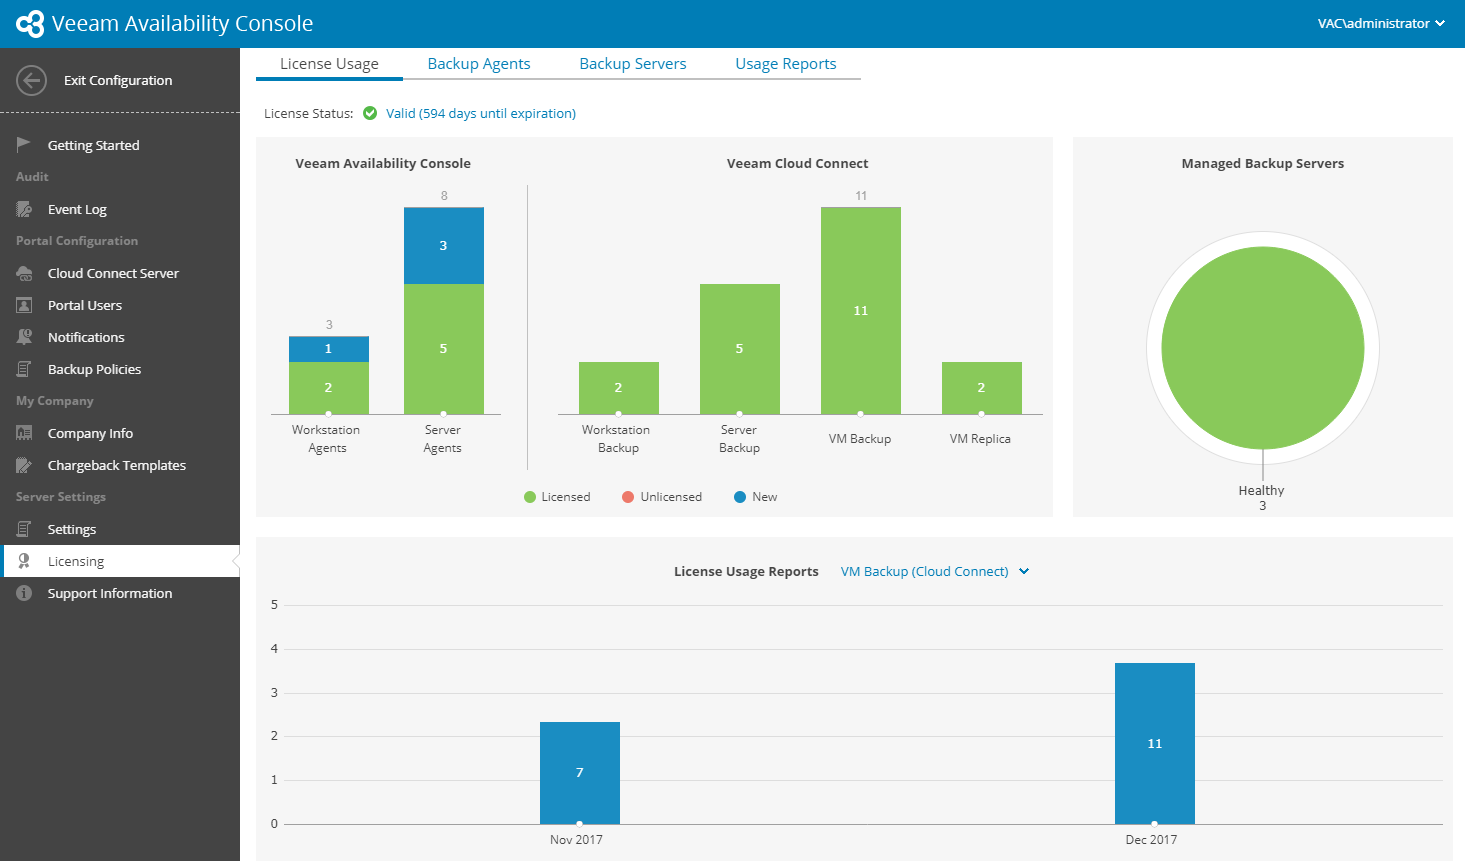Click the Nov 2017 usage report bar

pos(580,773)
